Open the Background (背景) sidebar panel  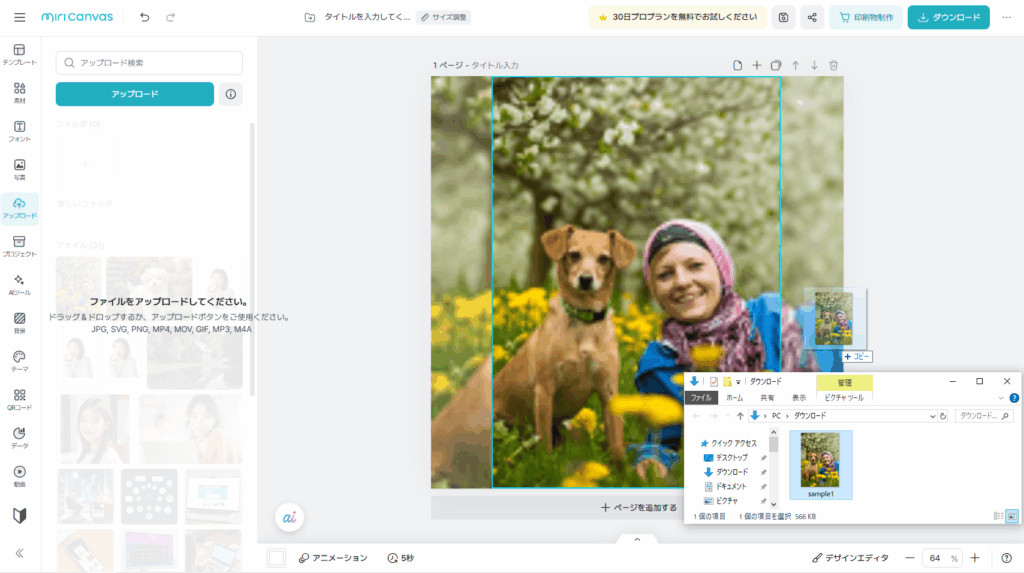[x=20, y=323]
